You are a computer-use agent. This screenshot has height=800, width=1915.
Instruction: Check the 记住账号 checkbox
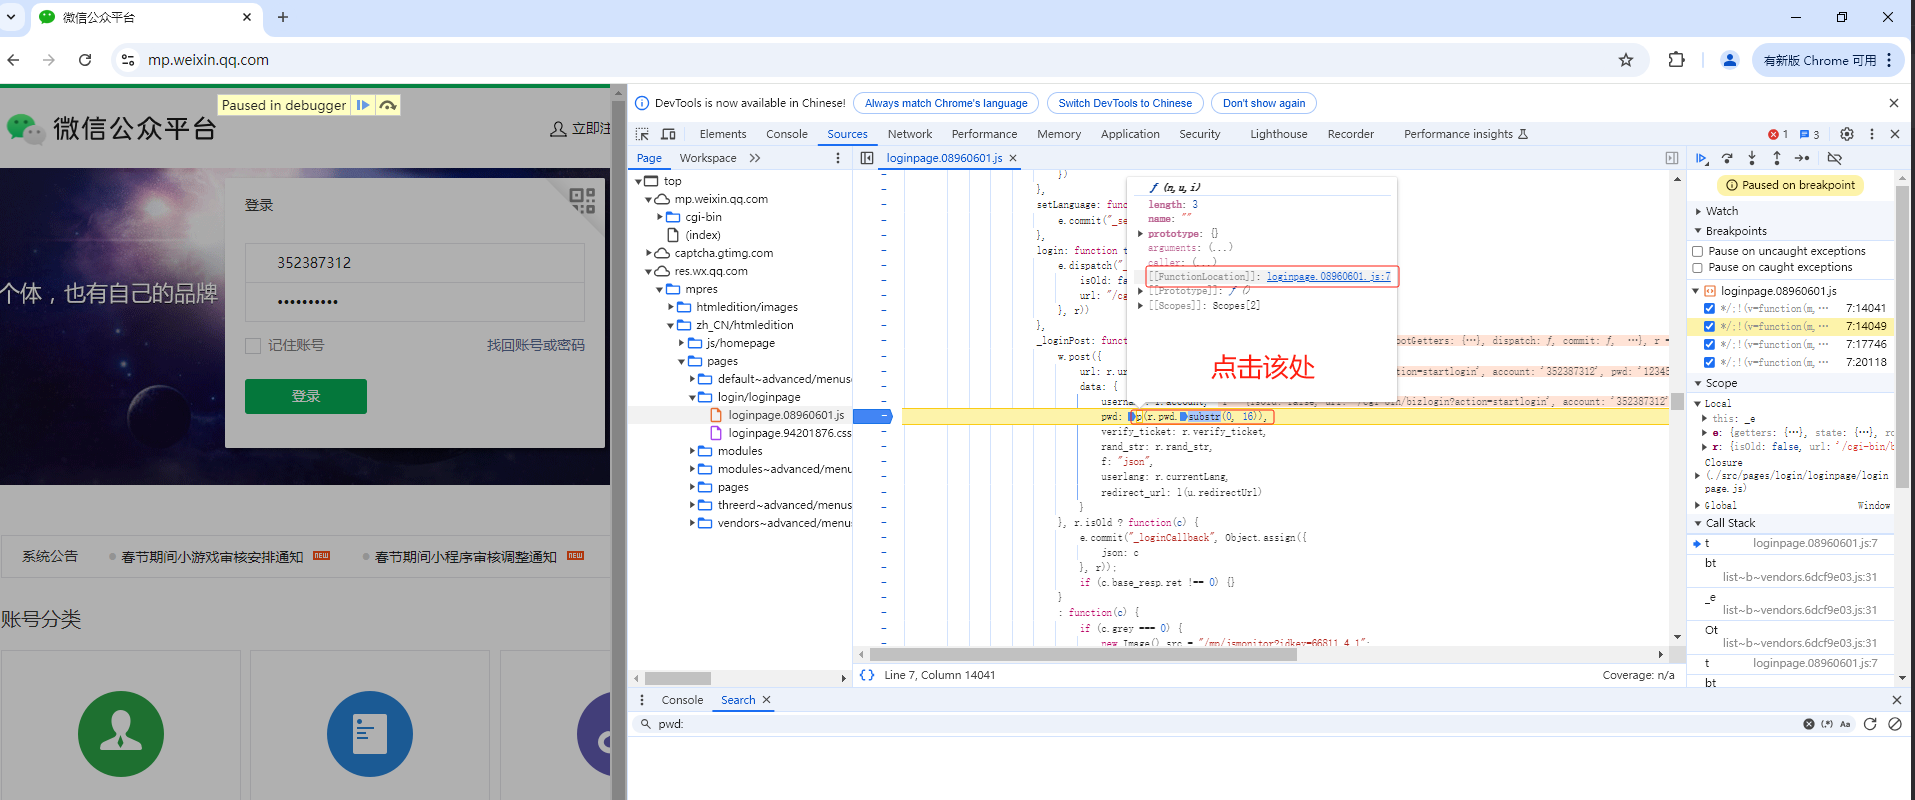click(x=253, y=345)
